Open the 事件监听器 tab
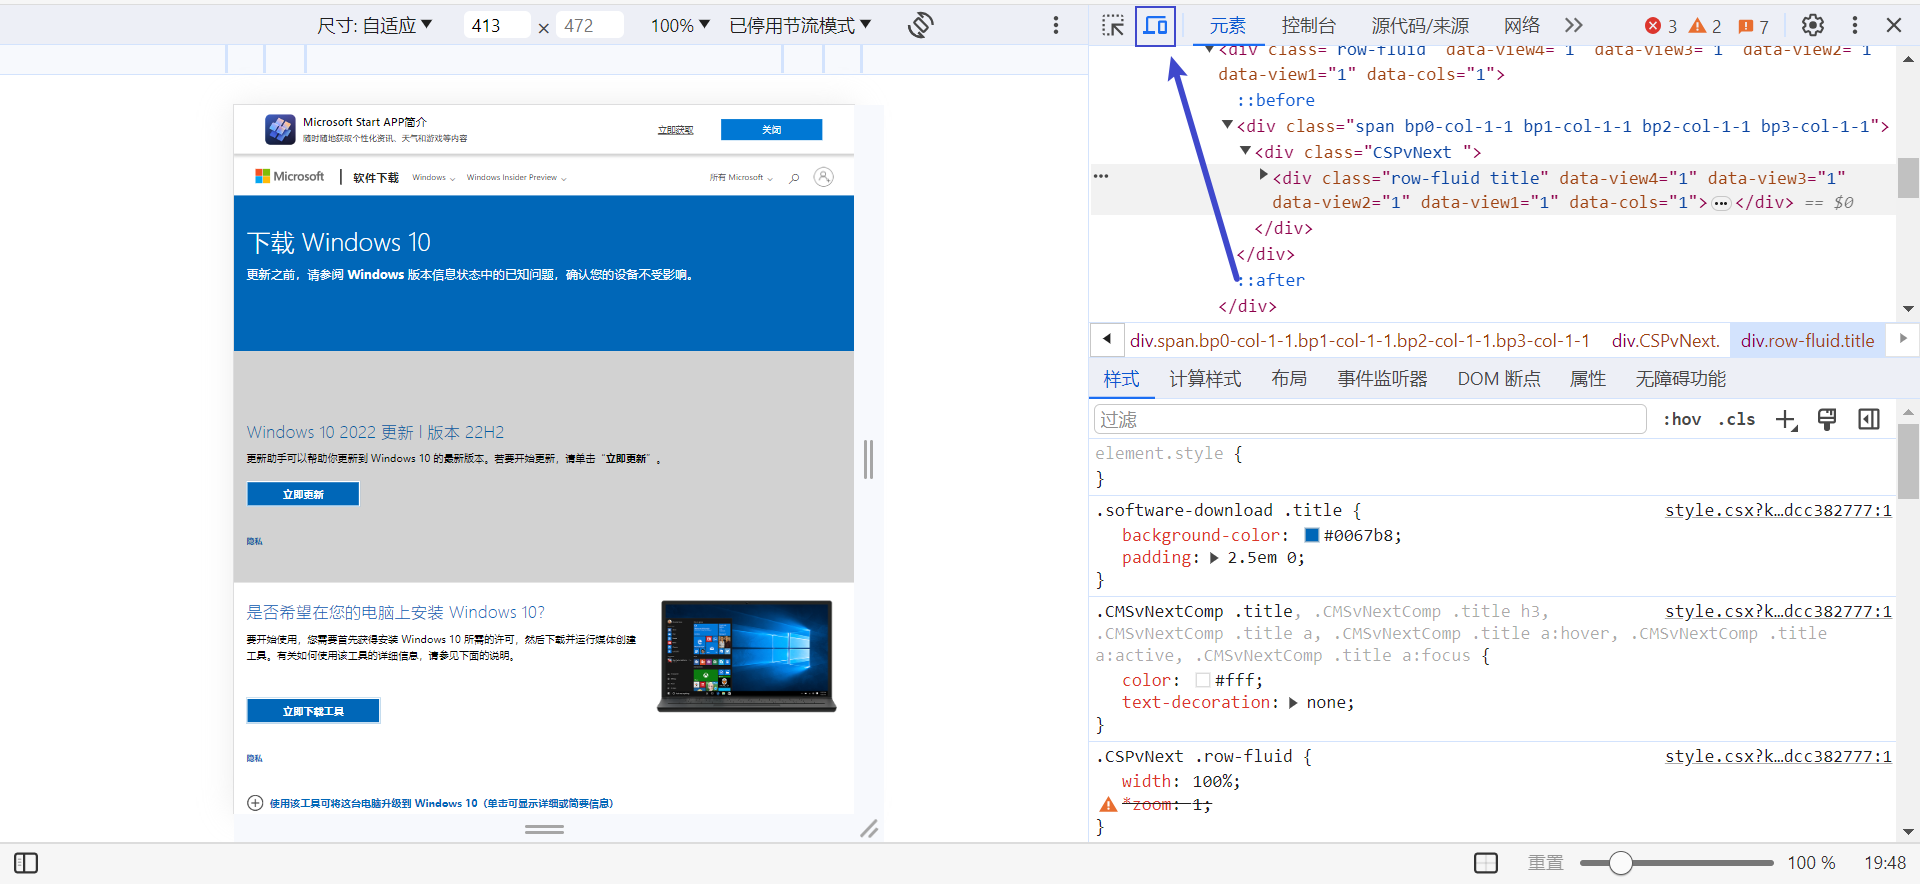1920x884 pixels. point(1383,379)
